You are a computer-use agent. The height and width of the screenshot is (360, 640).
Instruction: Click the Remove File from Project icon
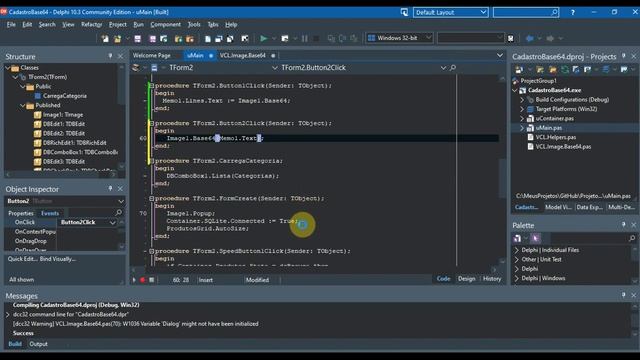[189, 38]
